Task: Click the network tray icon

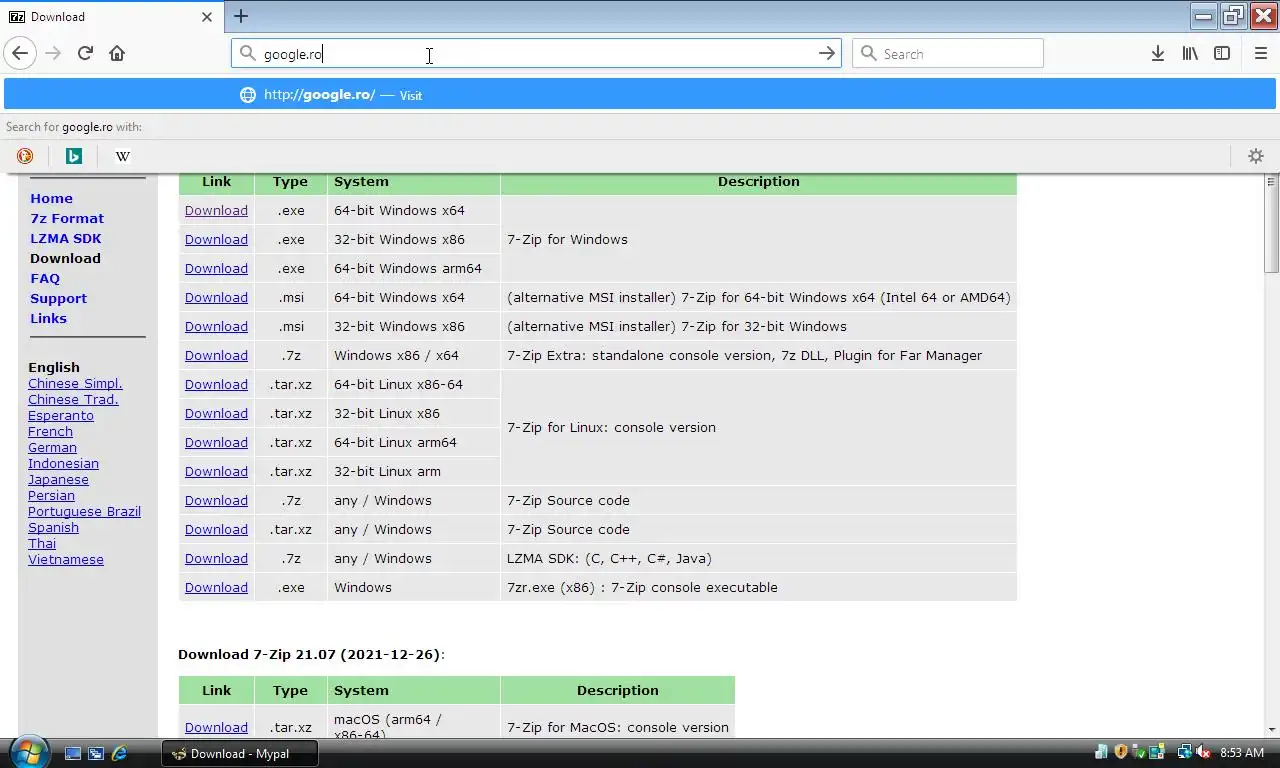Action: click(x=1185, y=752)
